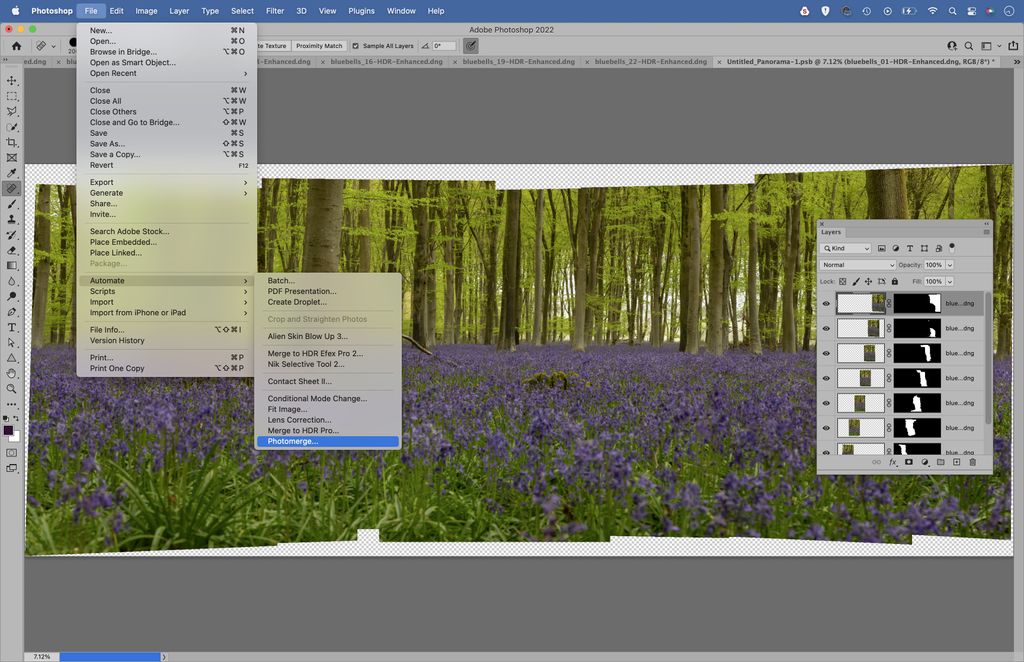This screenshot has width=1024, height=662.
Task: Hide the top blue...dng layer visibility
Action: [826, 301]
